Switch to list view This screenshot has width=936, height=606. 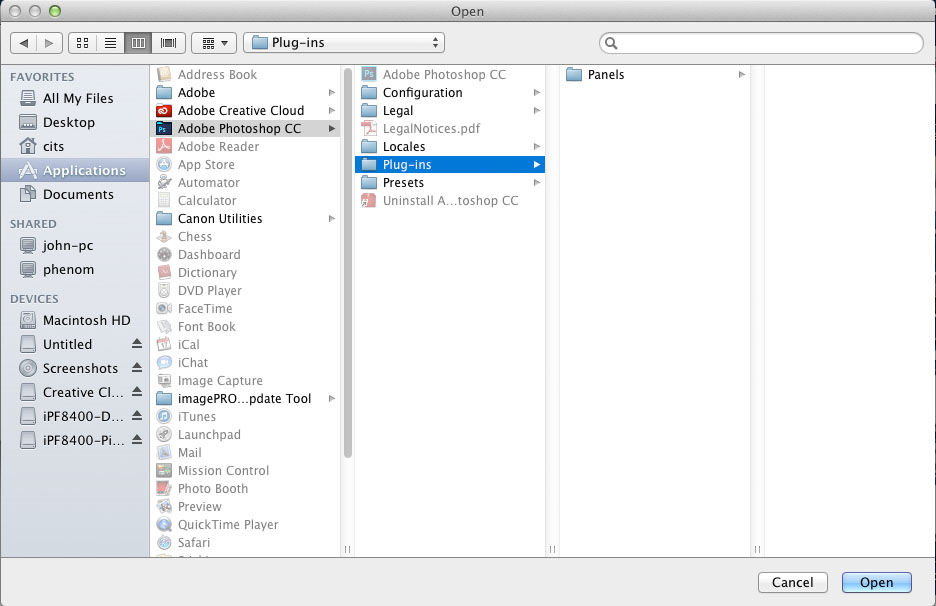pos(110,42)
